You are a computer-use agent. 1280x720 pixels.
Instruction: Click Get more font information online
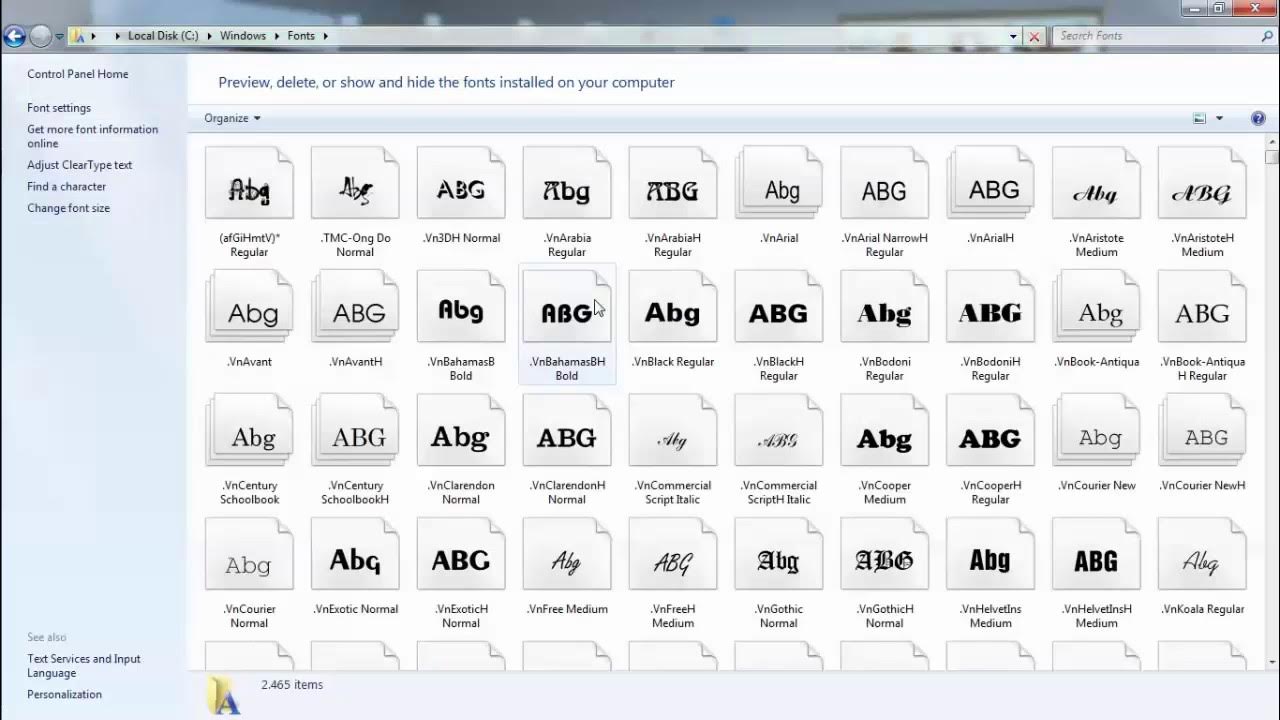[92, 136]
